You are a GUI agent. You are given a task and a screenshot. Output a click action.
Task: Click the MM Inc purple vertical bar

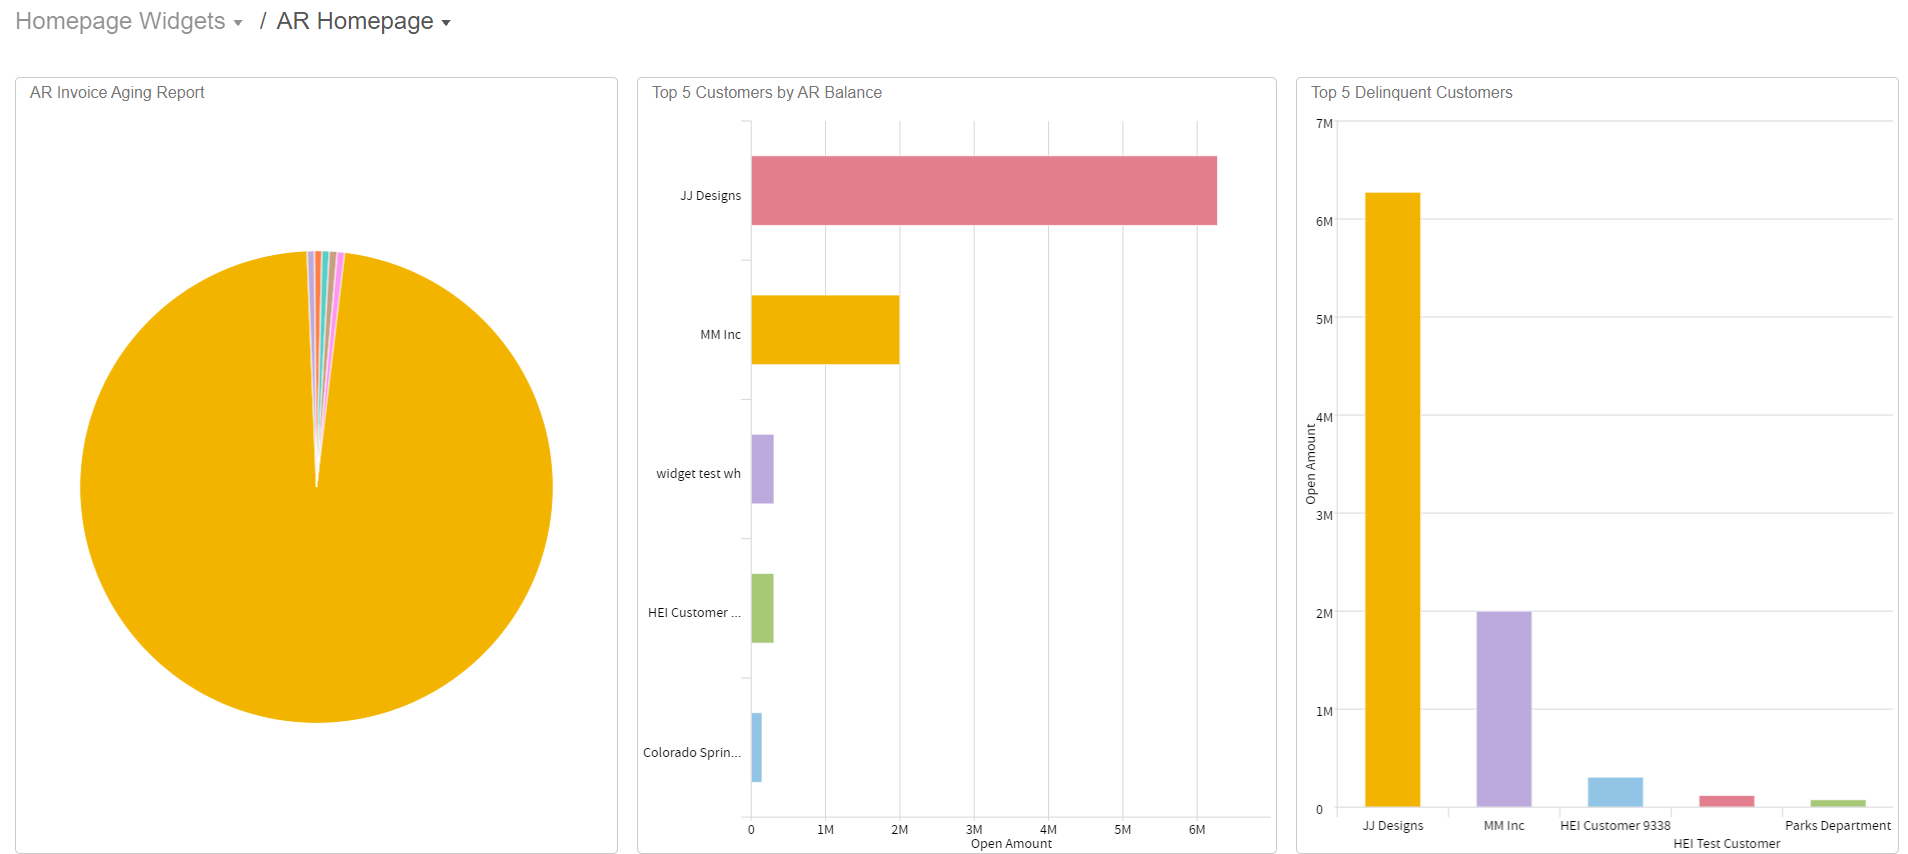(1503, 709)
